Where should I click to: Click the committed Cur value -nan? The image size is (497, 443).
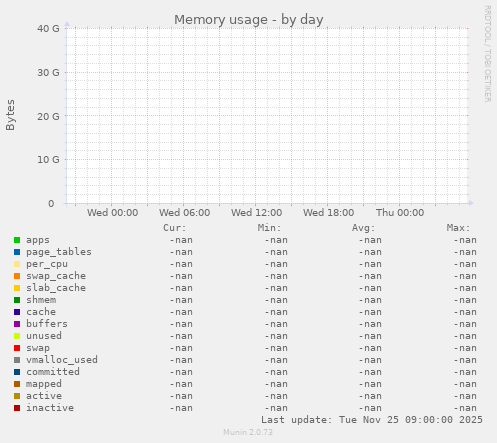tap(181, 372)
